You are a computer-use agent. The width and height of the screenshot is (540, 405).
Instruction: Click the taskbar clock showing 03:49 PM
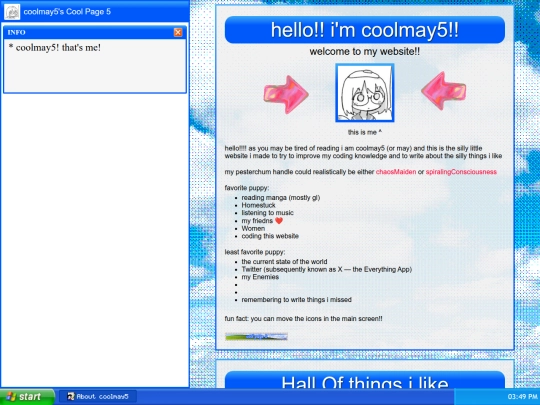pos(522,397)
